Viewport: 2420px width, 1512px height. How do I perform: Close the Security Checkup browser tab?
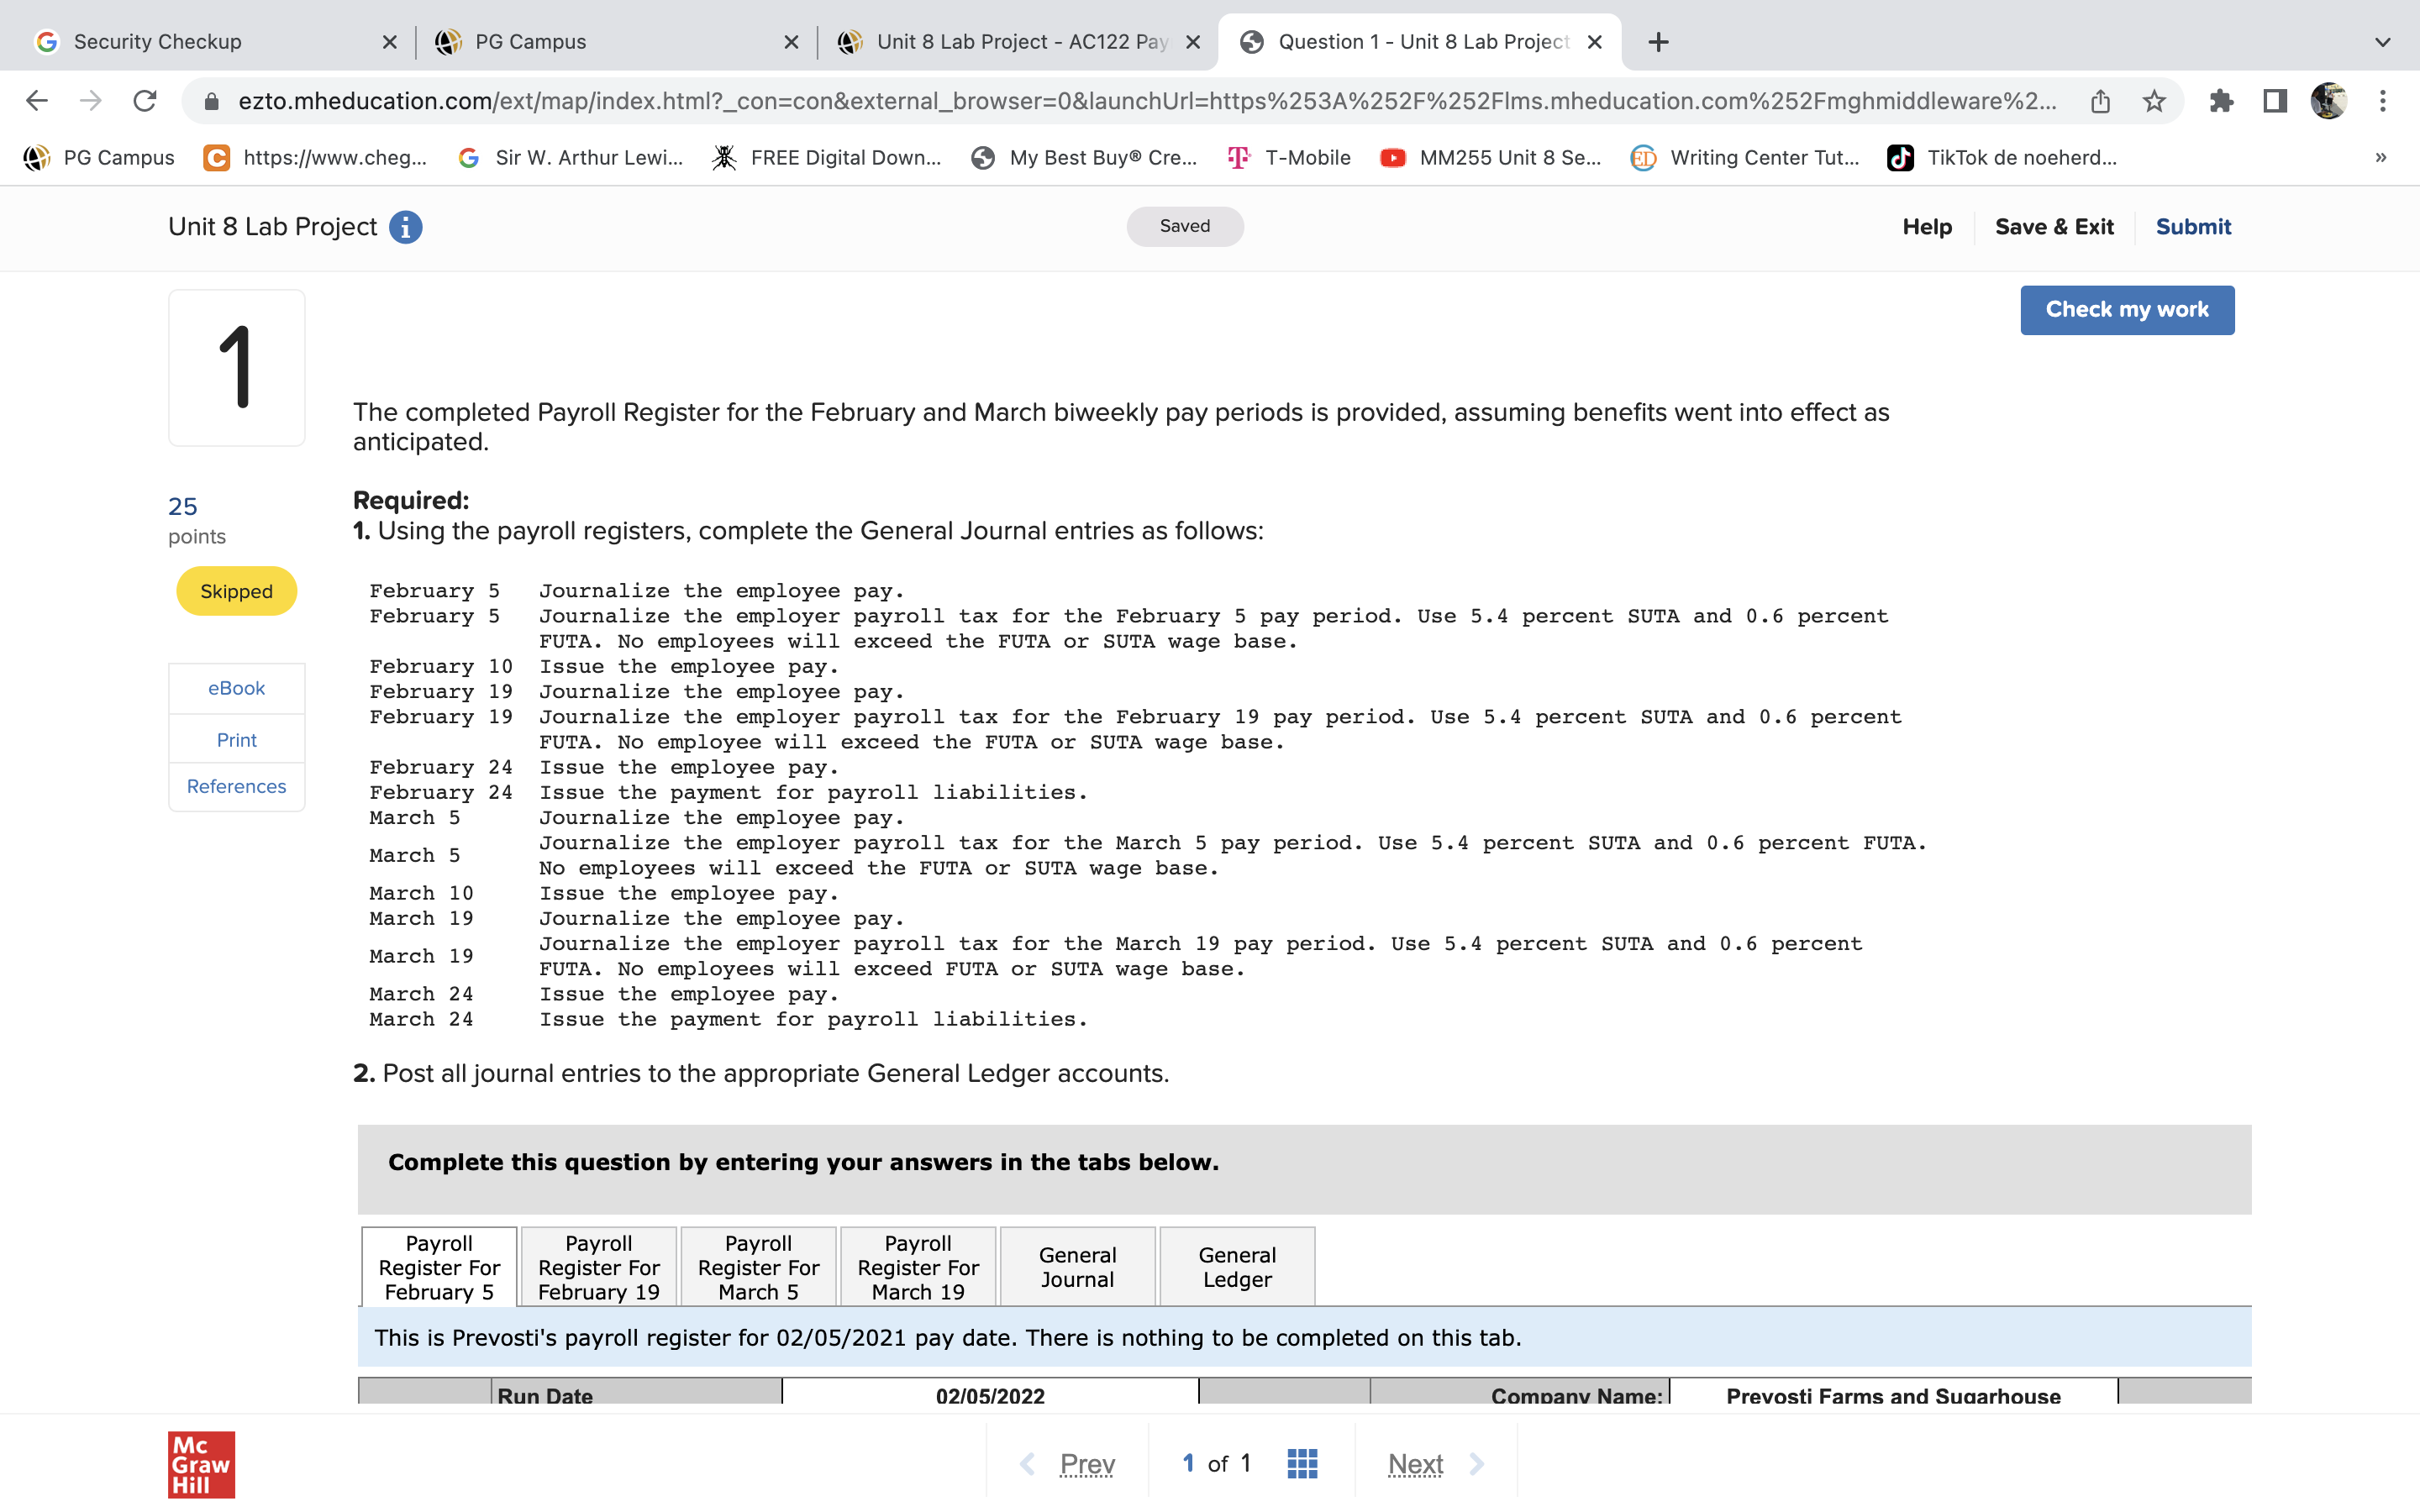click(390, 42)
